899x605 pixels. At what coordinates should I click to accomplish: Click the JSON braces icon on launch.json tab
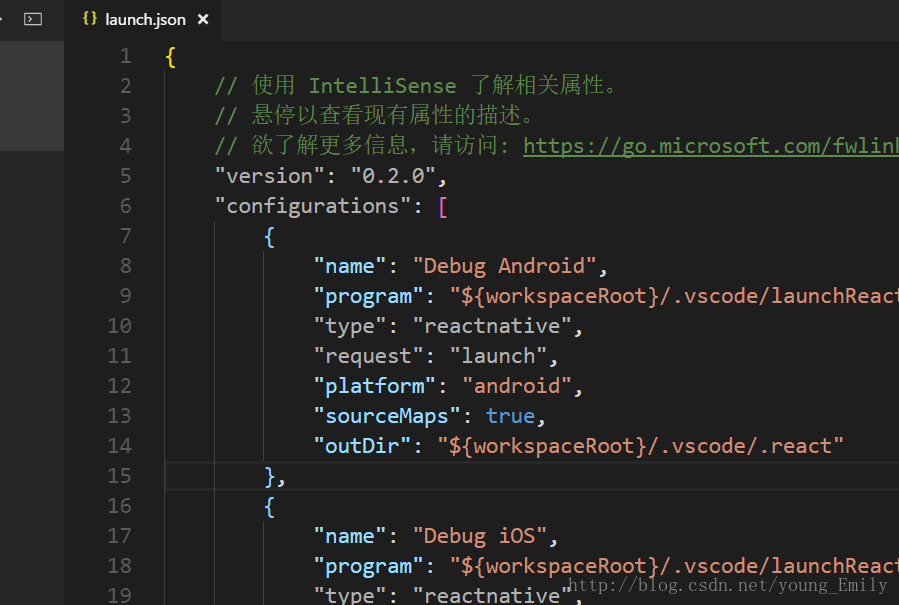[89, 19]
